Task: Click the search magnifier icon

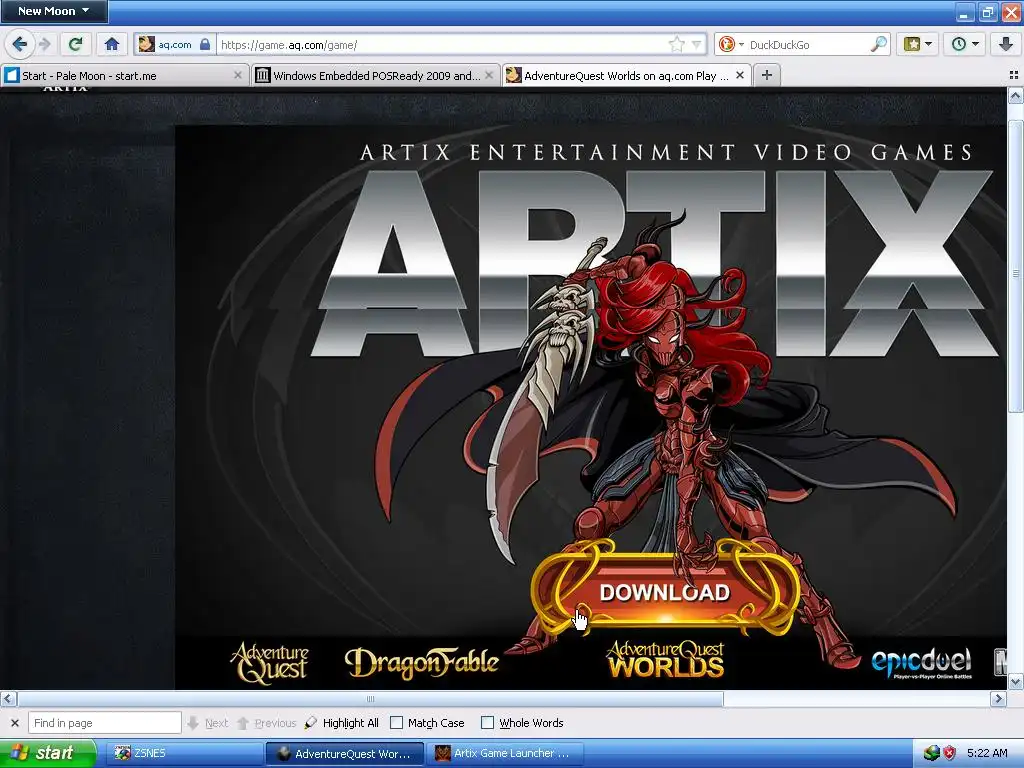Action: tap(879, 44)
